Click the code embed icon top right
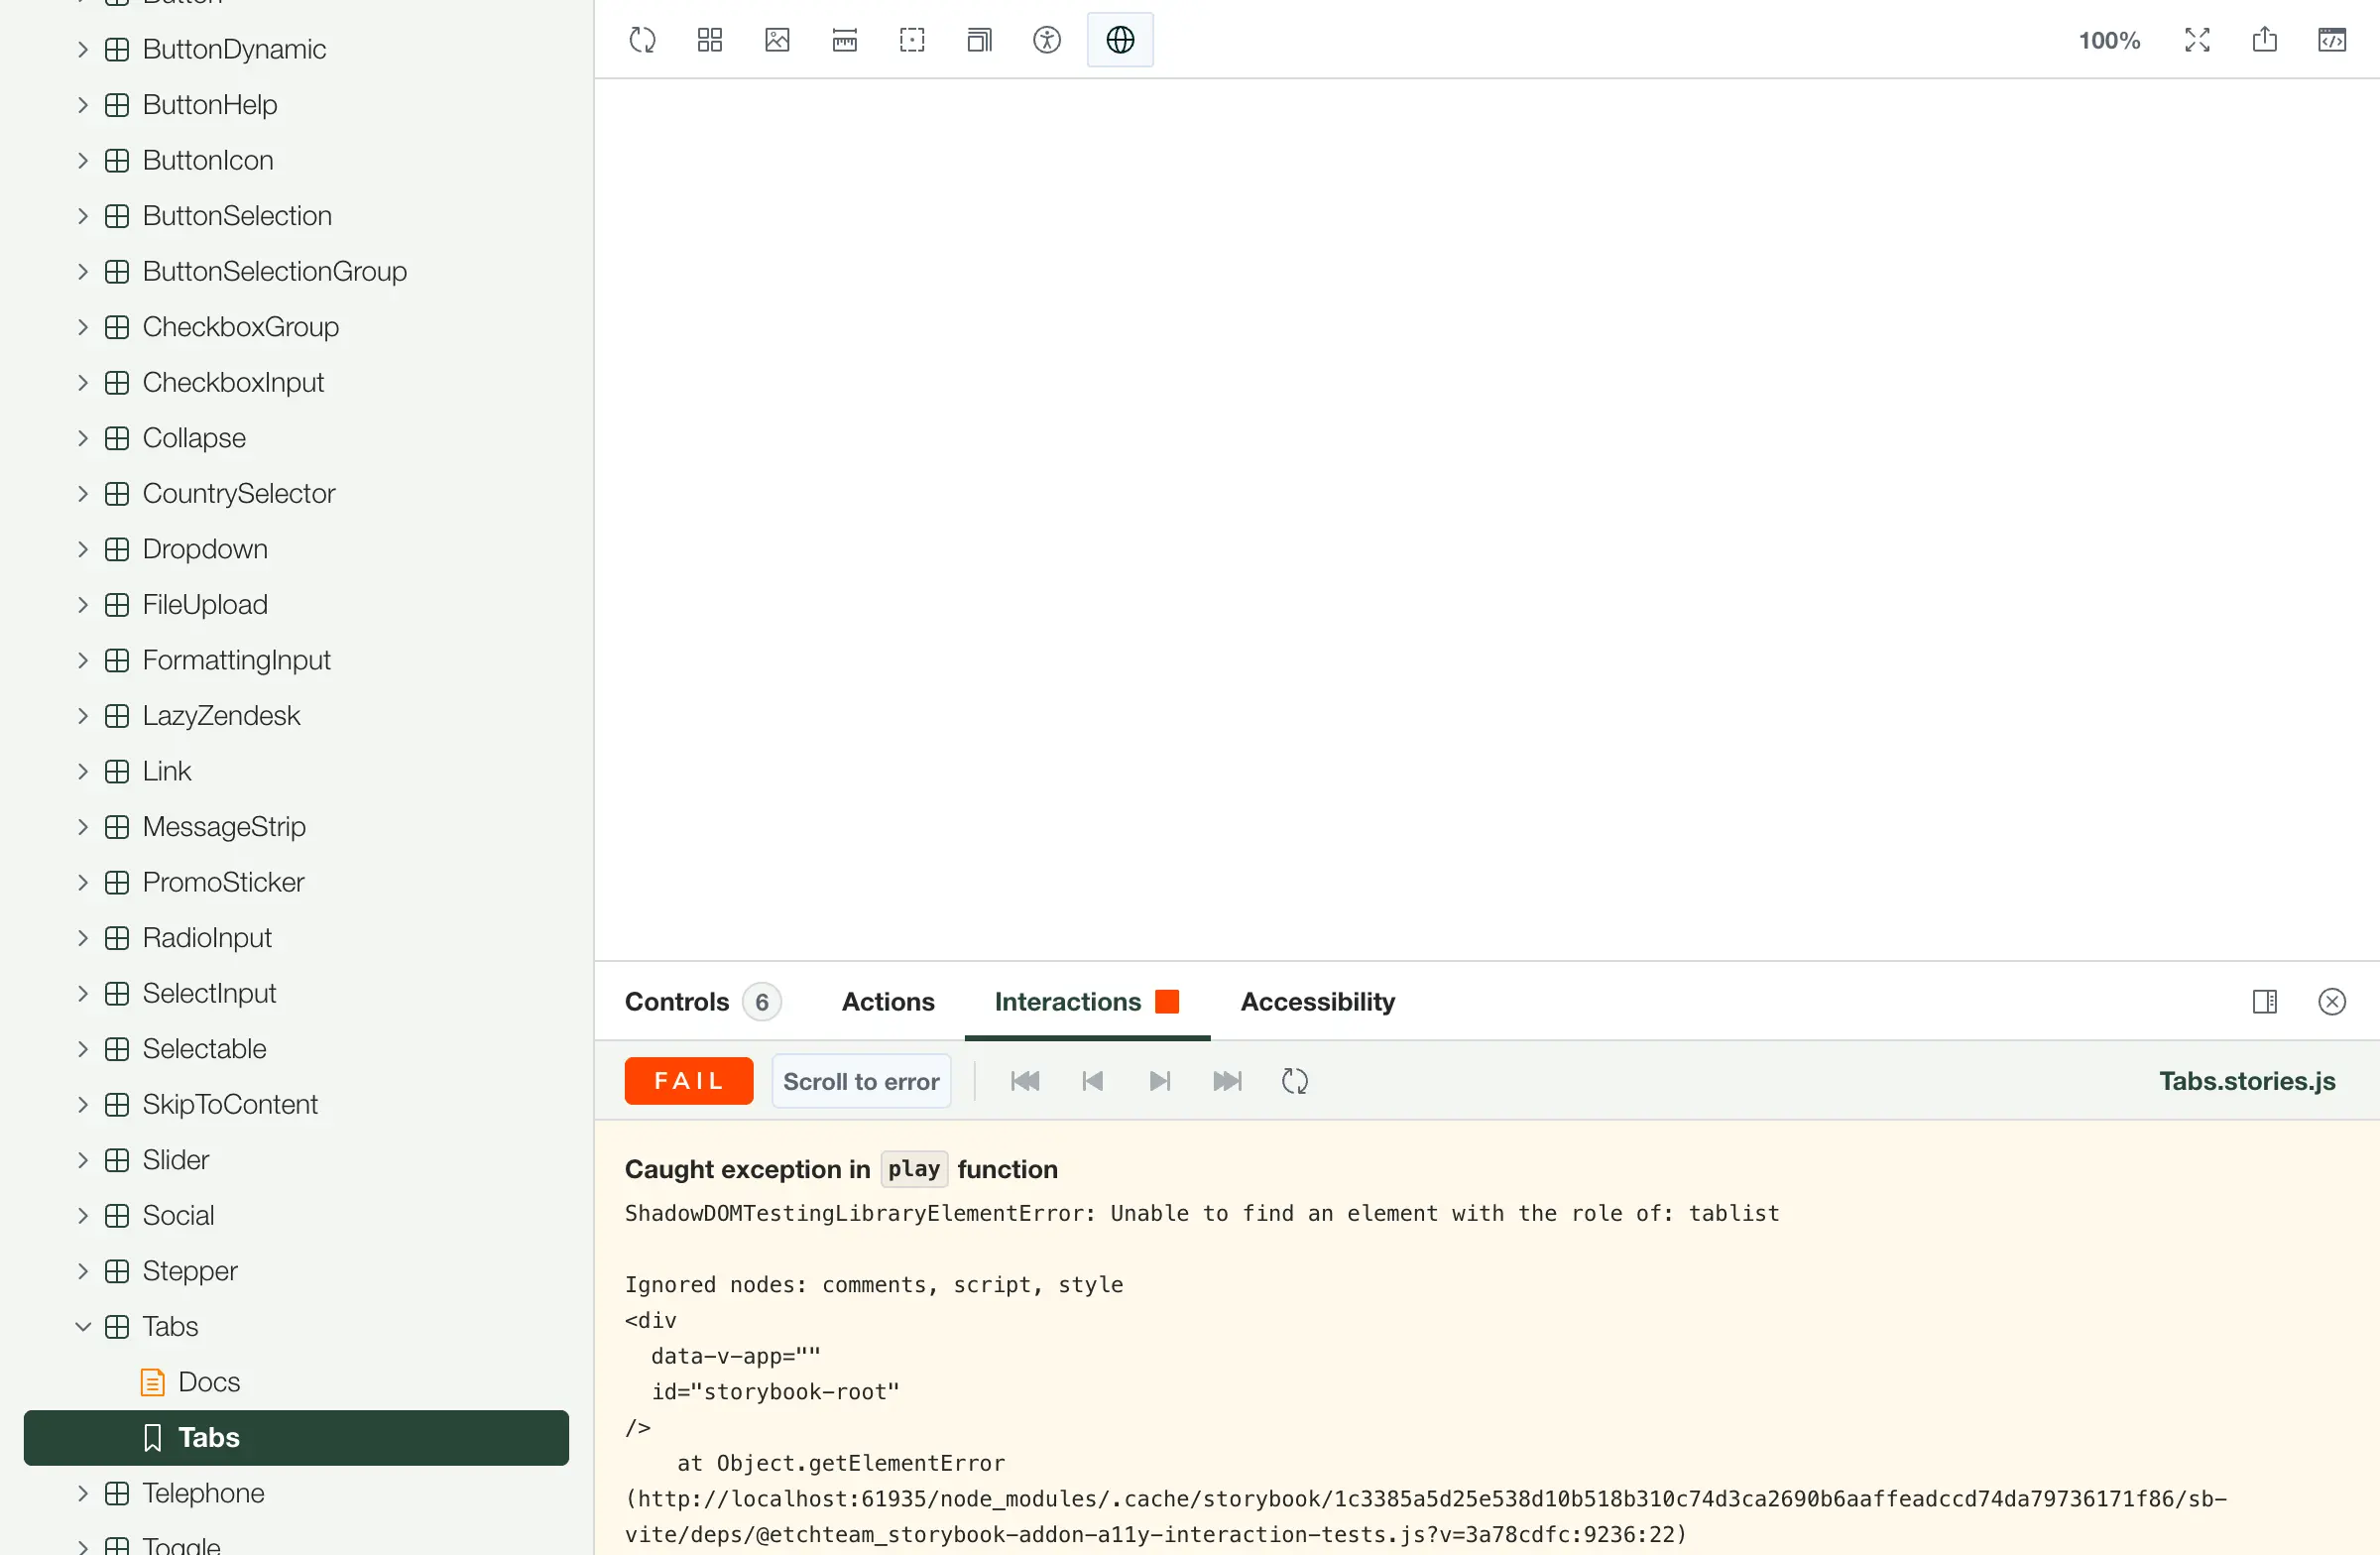The width and height of the screenshot is (2380, 1555). tap(2332, 40)
